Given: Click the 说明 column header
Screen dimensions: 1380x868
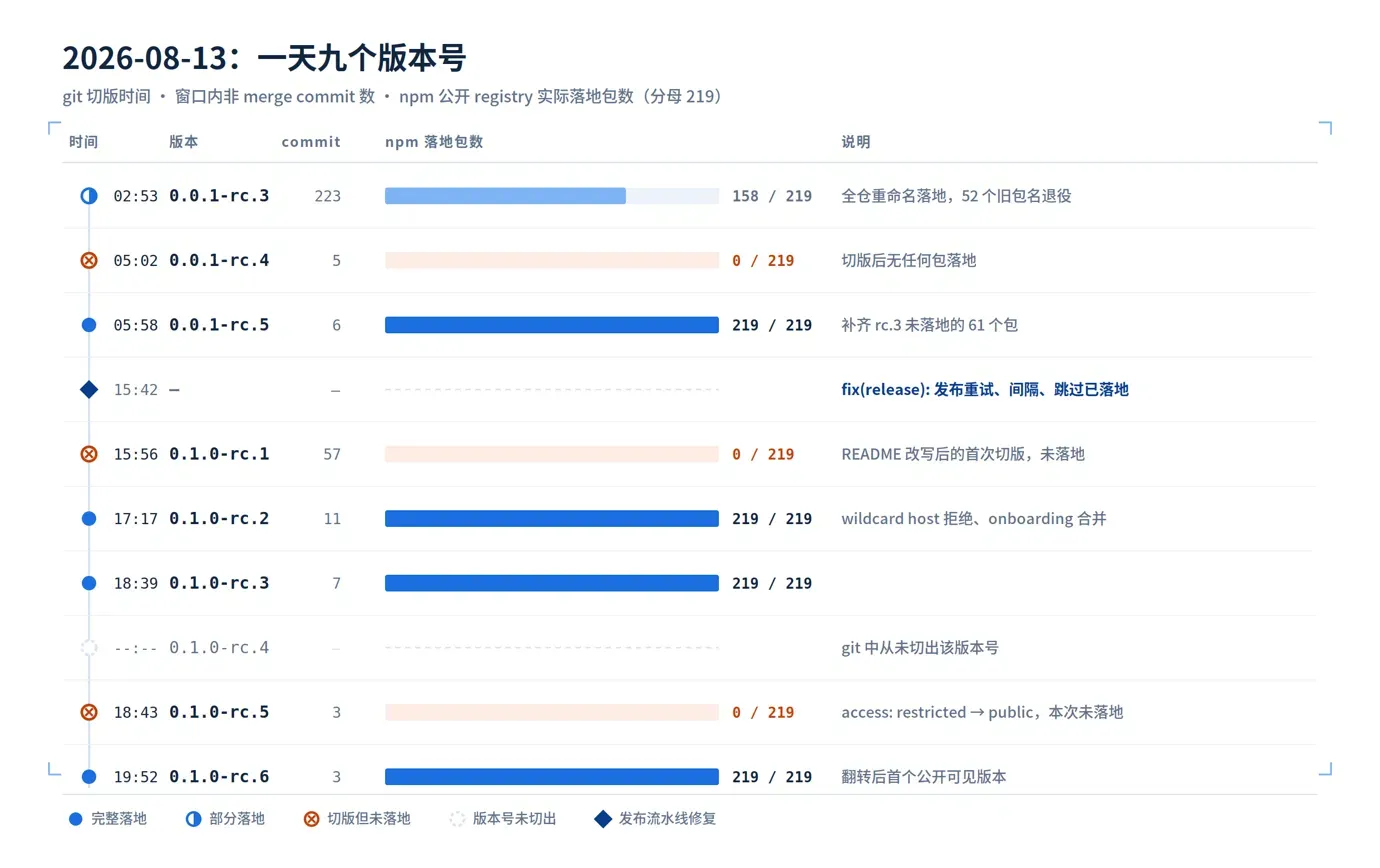Looking at the screenshot, I should [x=856, y=142].
